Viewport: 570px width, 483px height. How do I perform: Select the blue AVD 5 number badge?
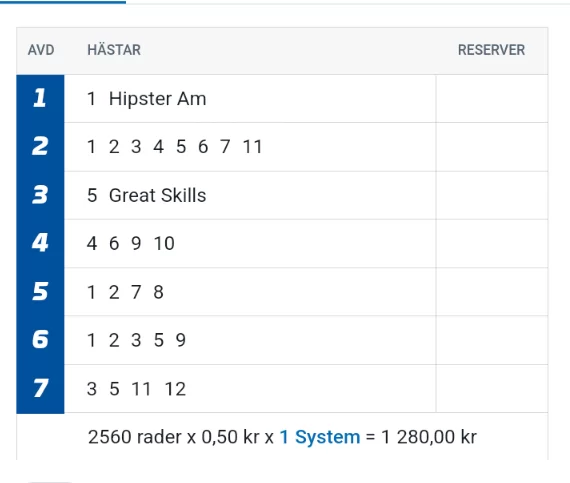(x=40, y=292)
